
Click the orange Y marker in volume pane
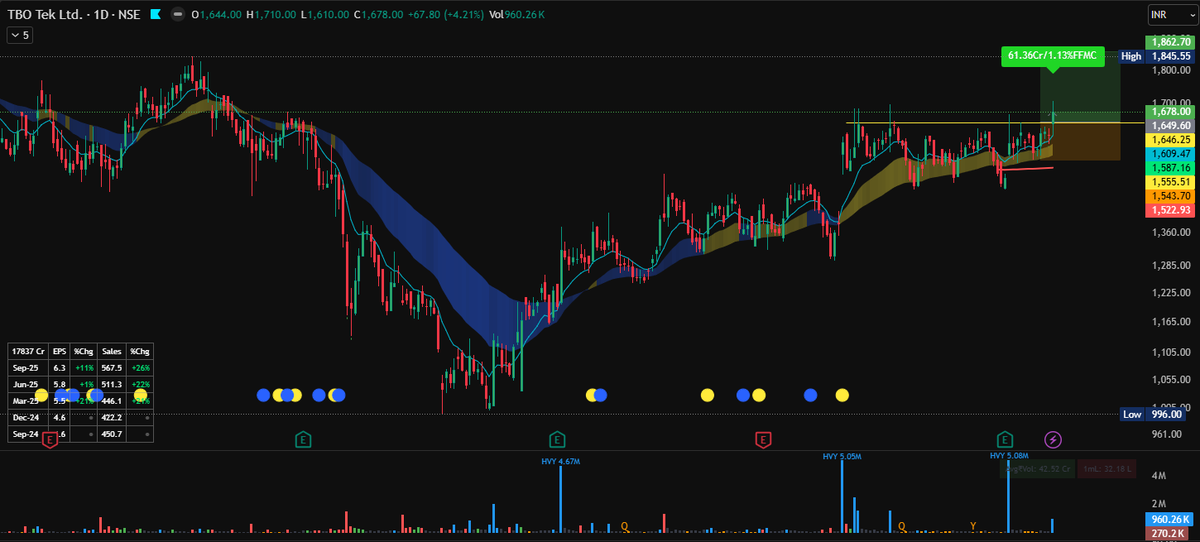click(973, 524)
